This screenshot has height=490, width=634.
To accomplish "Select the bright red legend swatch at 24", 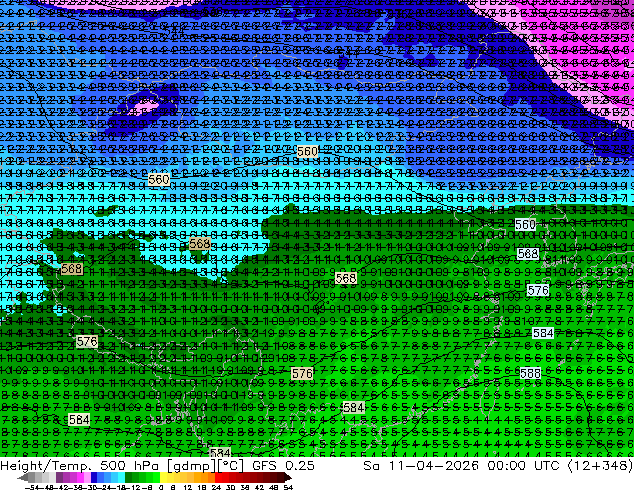I will click(x=218, y=478).
